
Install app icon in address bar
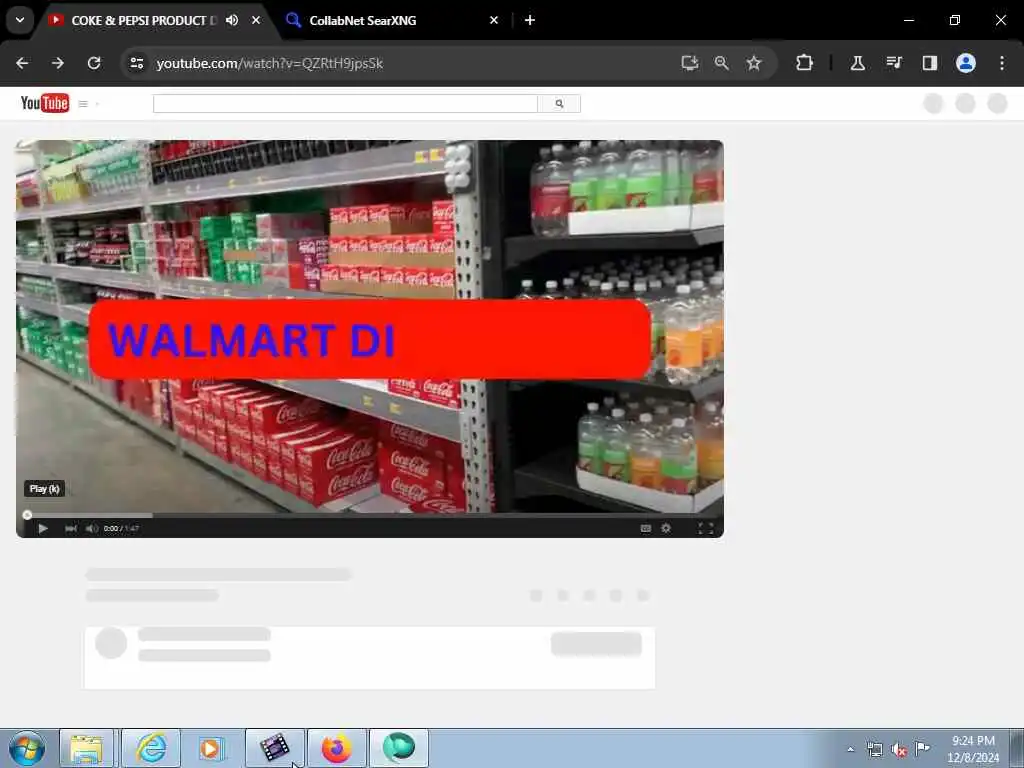(690, 63)
